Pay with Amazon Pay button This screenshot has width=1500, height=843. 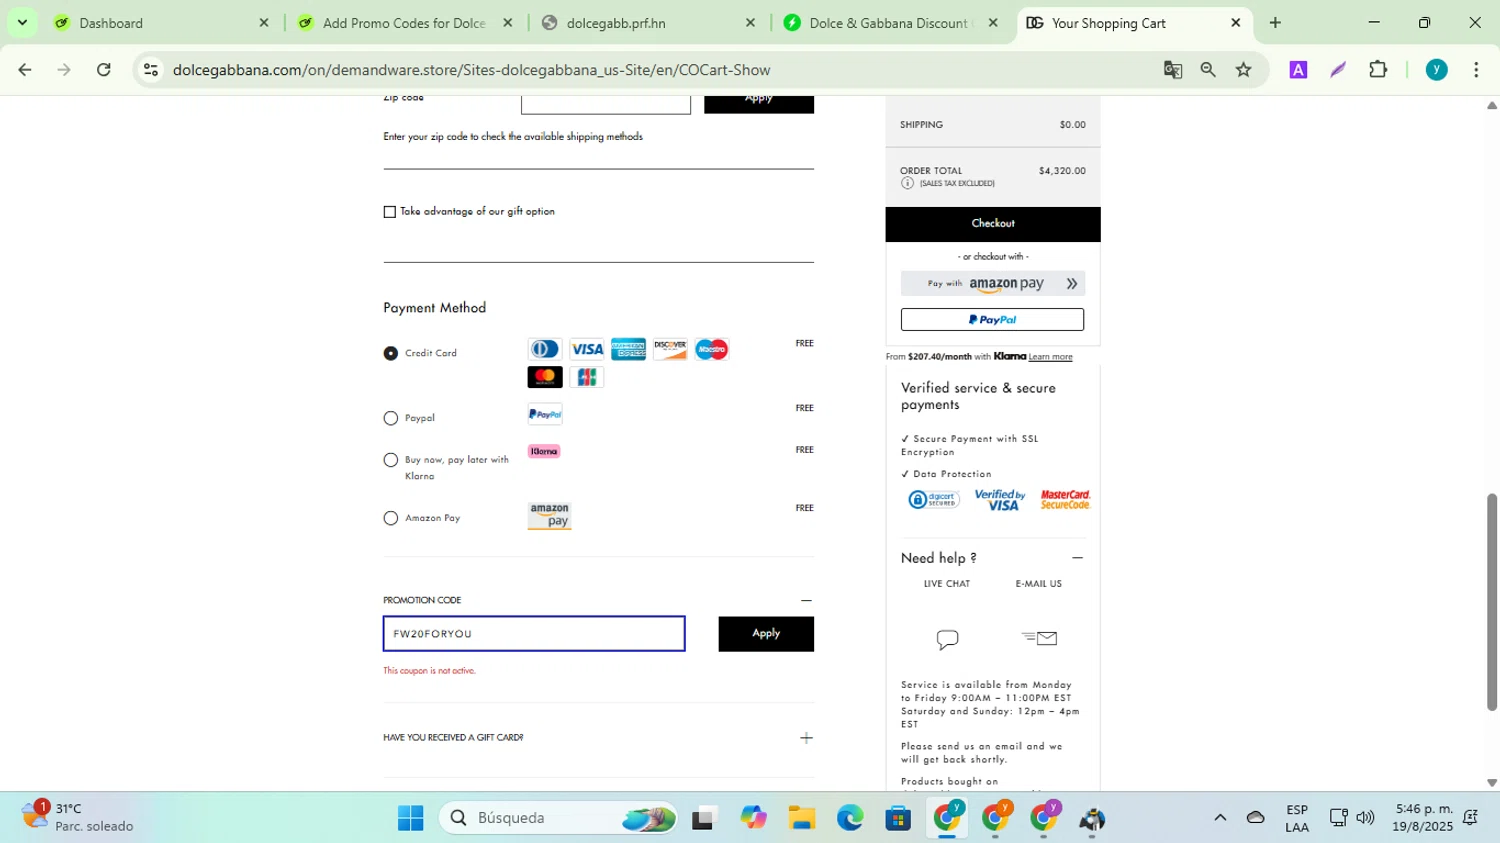point(993,284)
